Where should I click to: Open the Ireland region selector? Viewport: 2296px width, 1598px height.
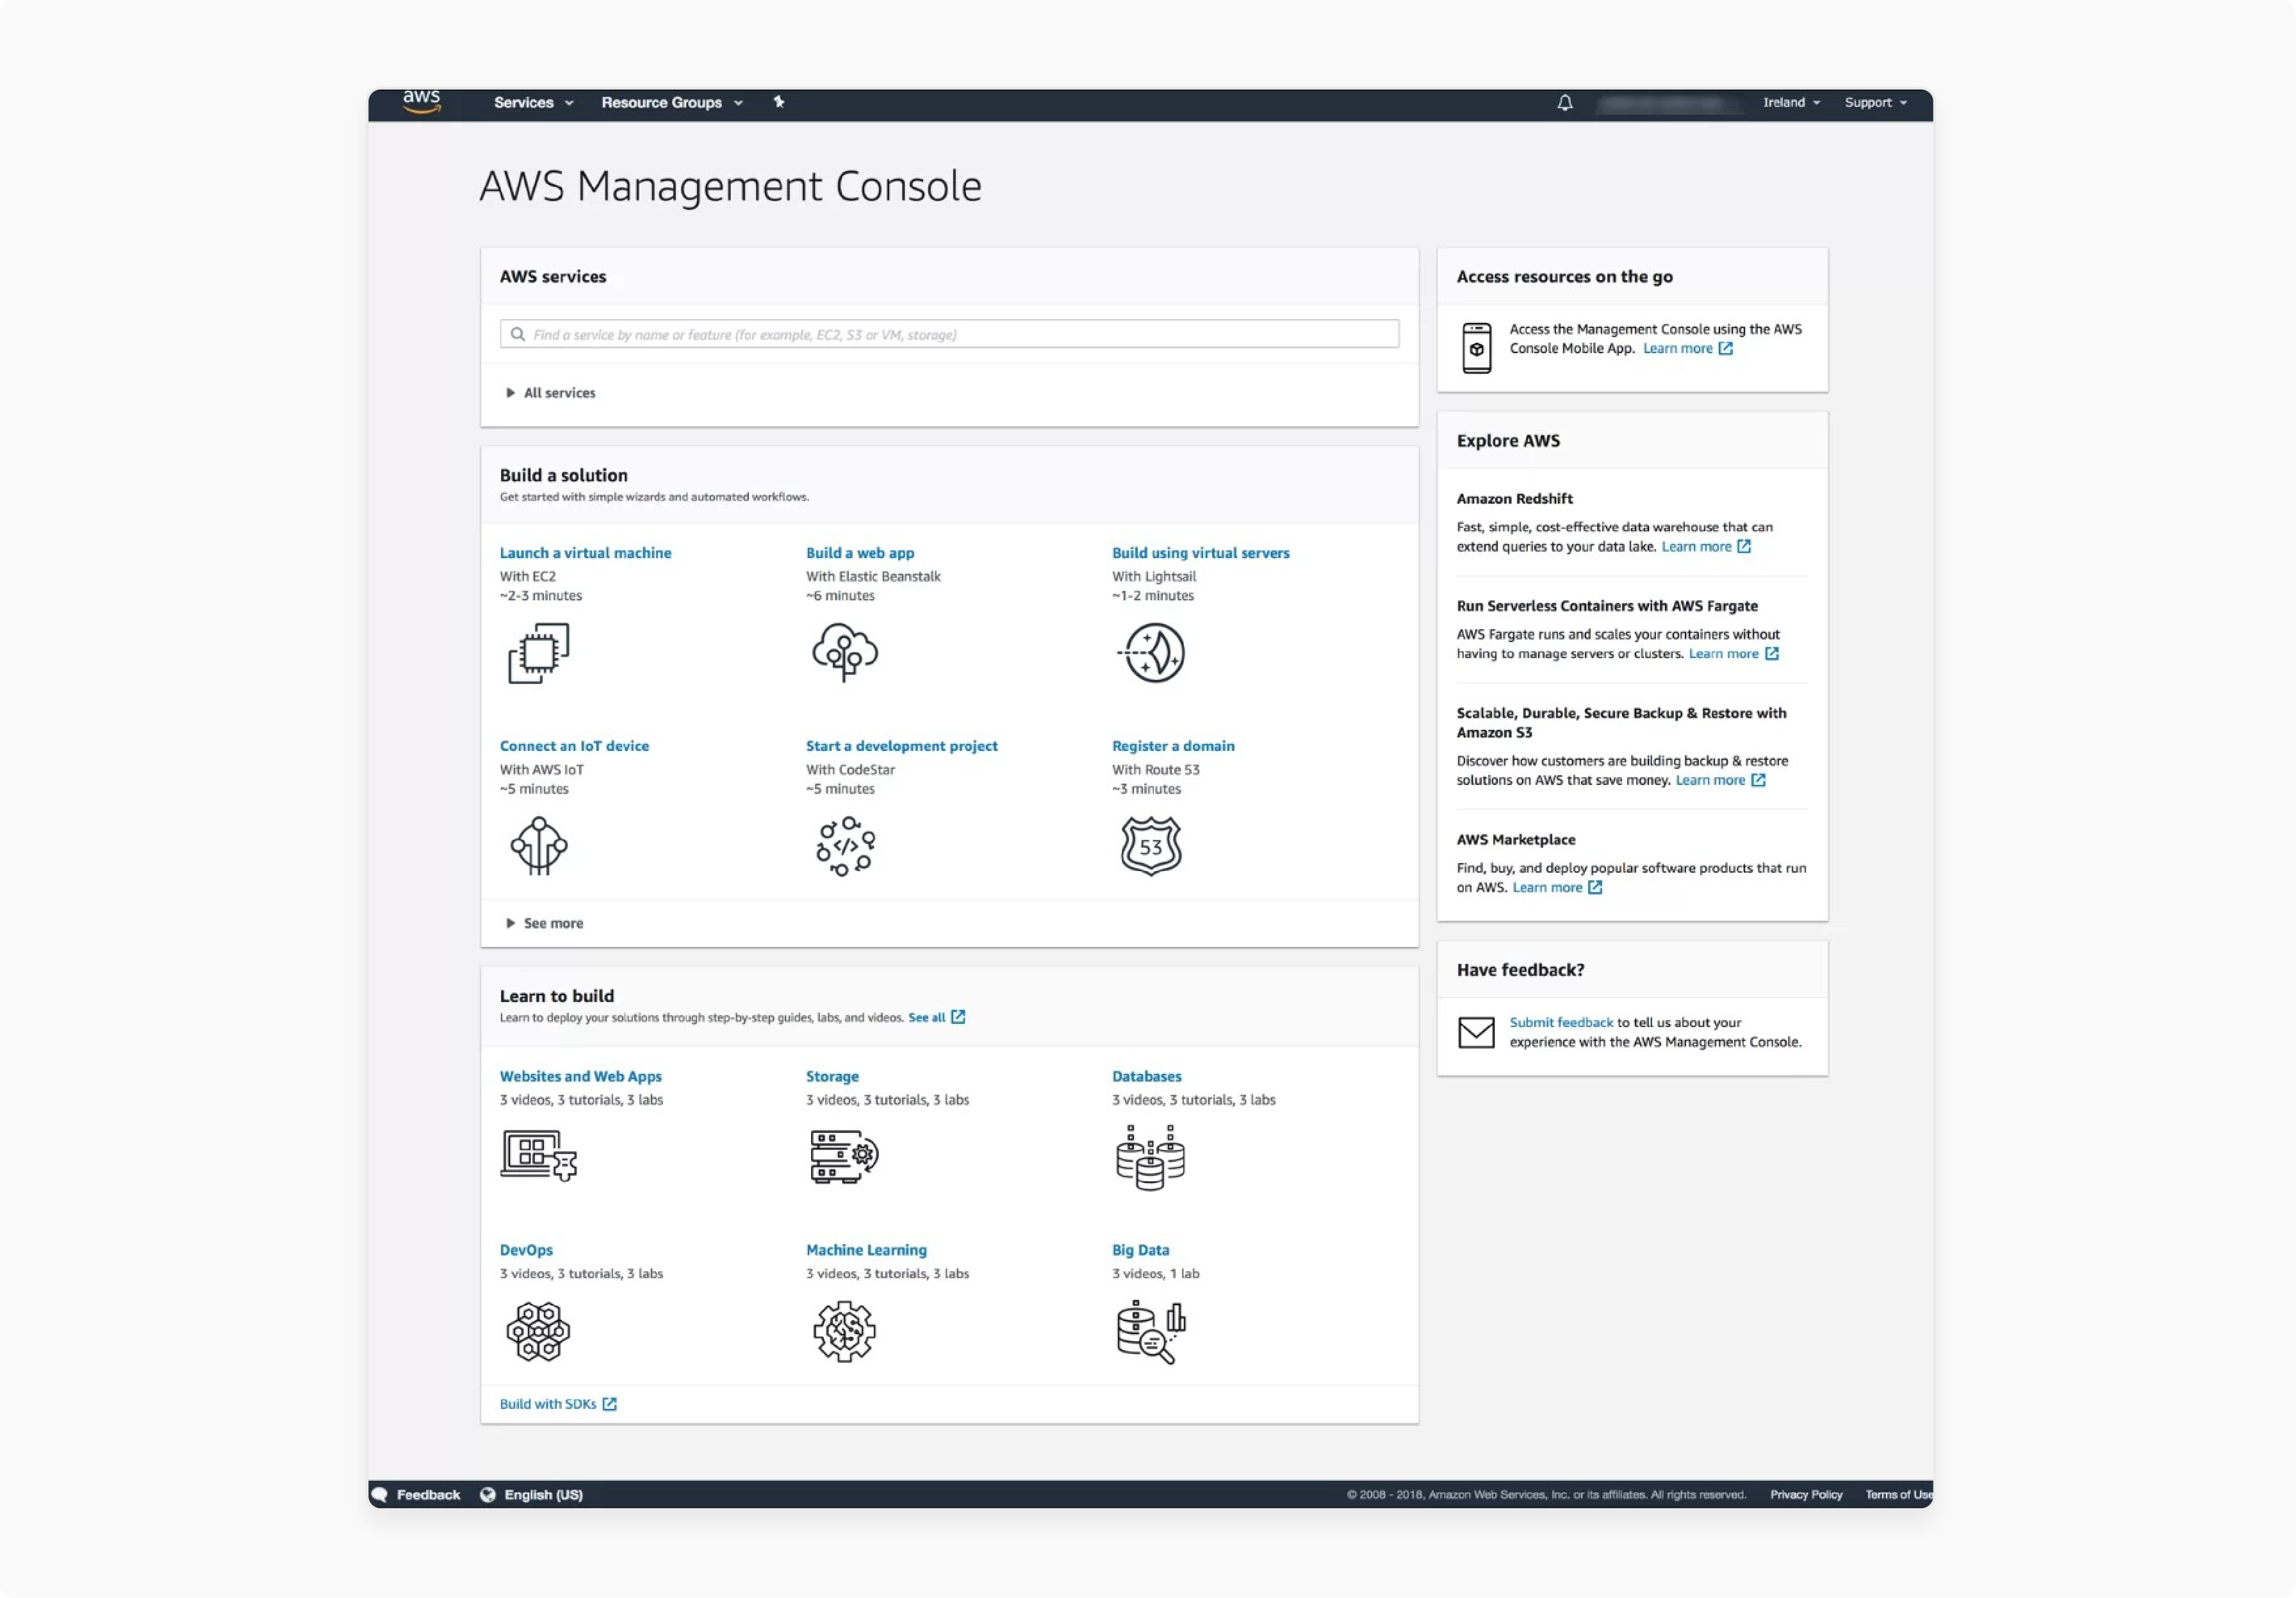[1792, 102]
